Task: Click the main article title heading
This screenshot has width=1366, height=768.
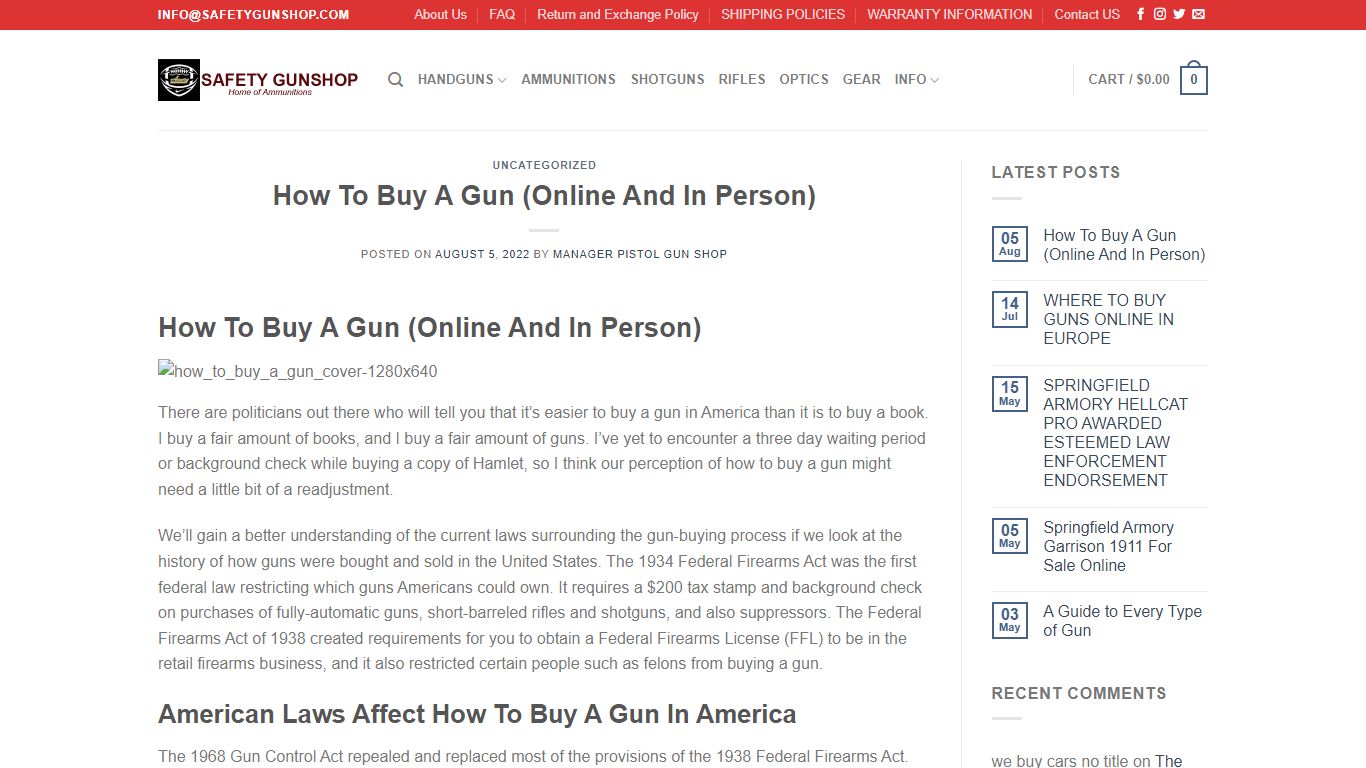Action: (544, 195)
